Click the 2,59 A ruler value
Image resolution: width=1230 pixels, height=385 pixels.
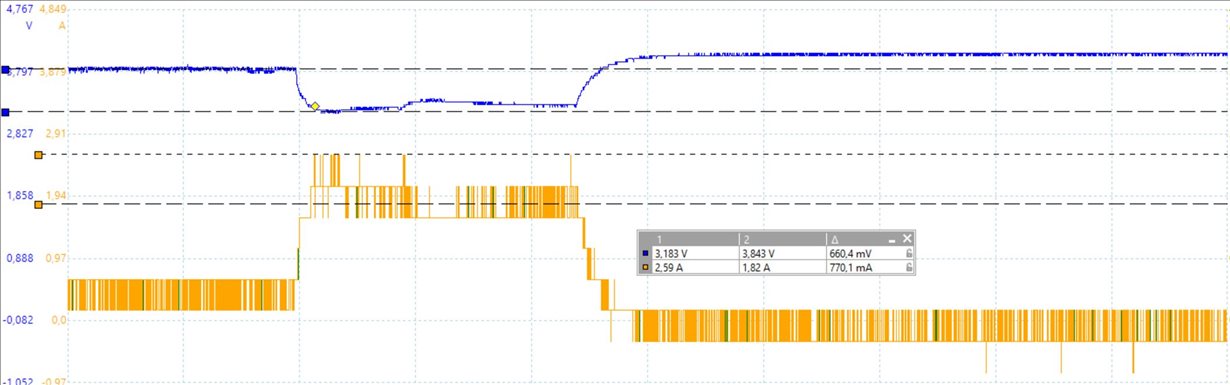pos(668,268)
